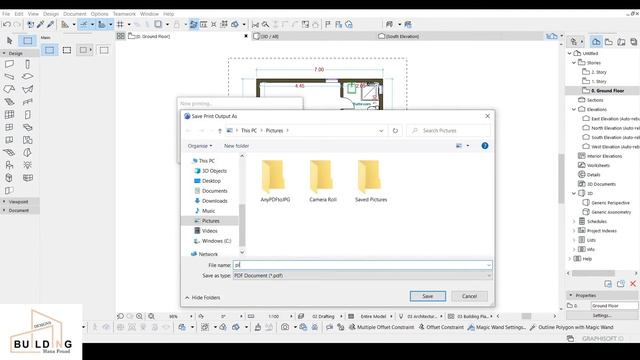
Task: Open the Organize dropdown in dialog
Action: coord(200,146)
